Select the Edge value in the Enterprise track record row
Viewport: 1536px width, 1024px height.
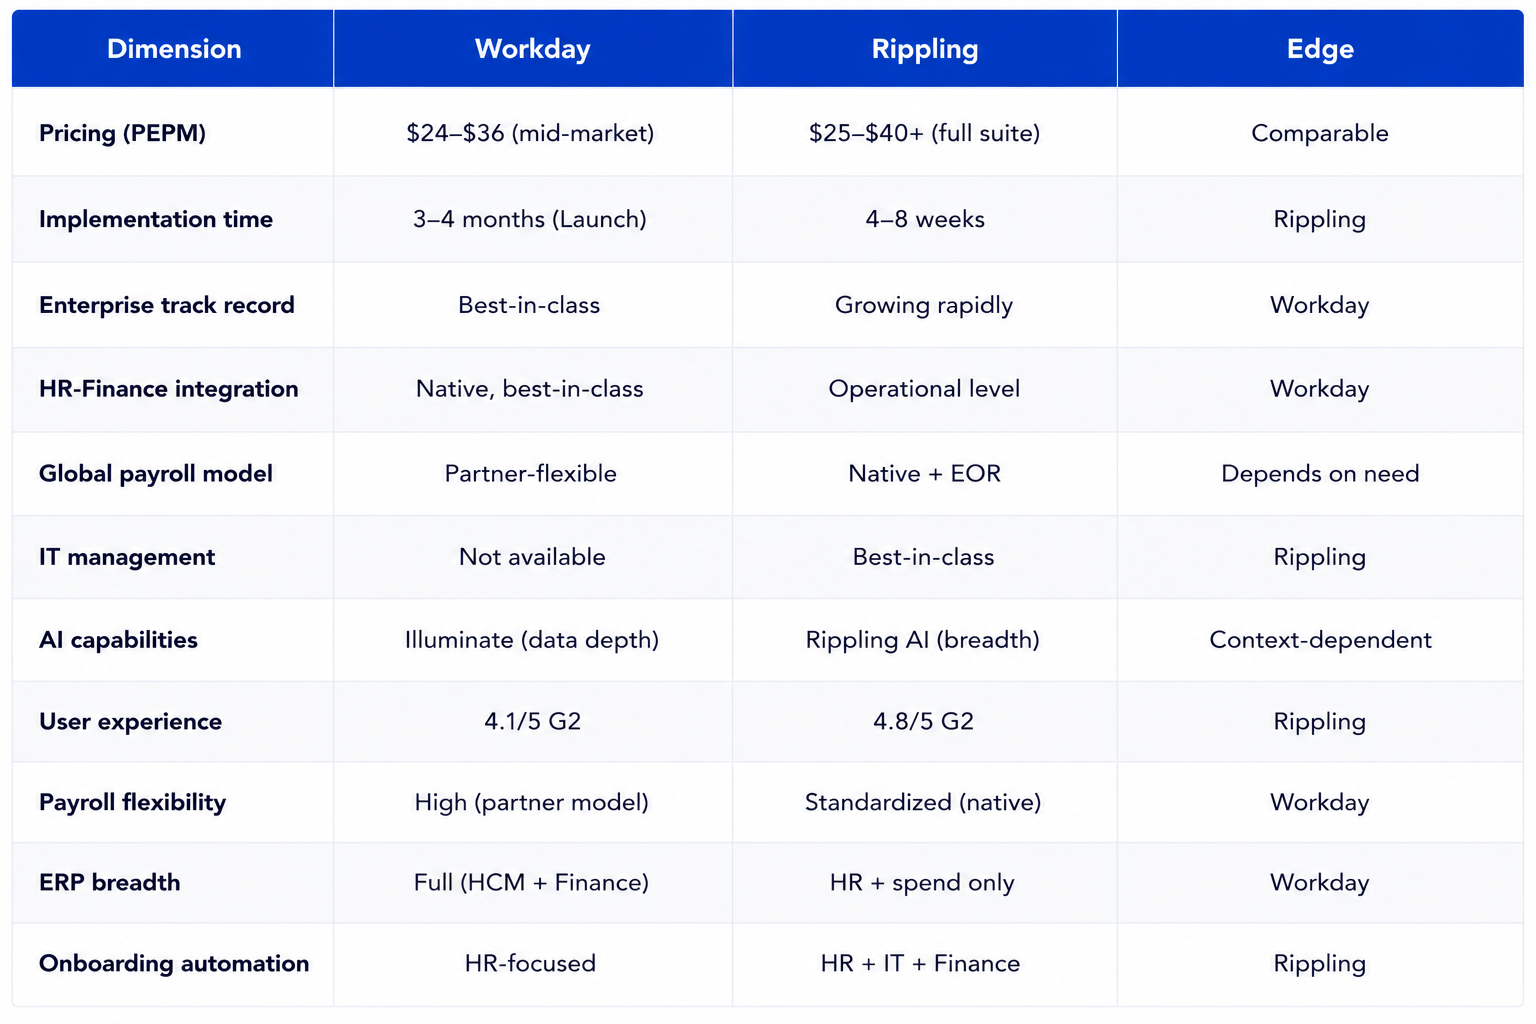[x=1320, y=305]
